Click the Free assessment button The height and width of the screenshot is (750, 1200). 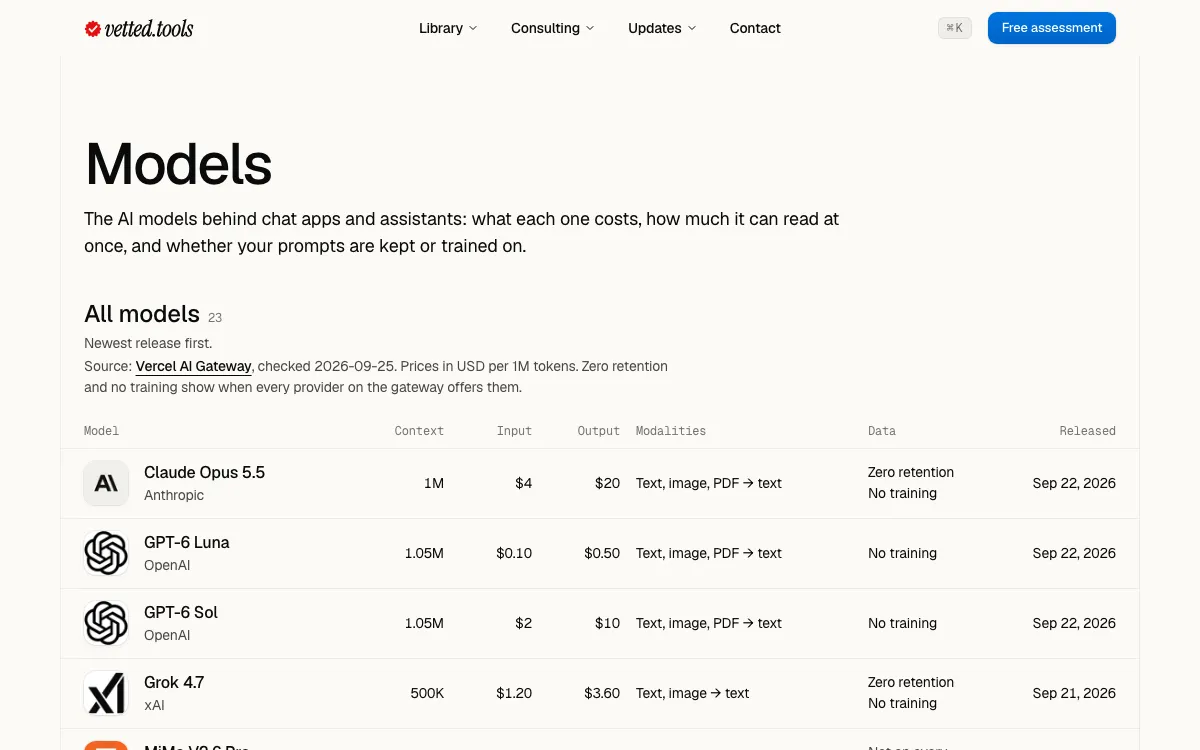click(1052, 28)
